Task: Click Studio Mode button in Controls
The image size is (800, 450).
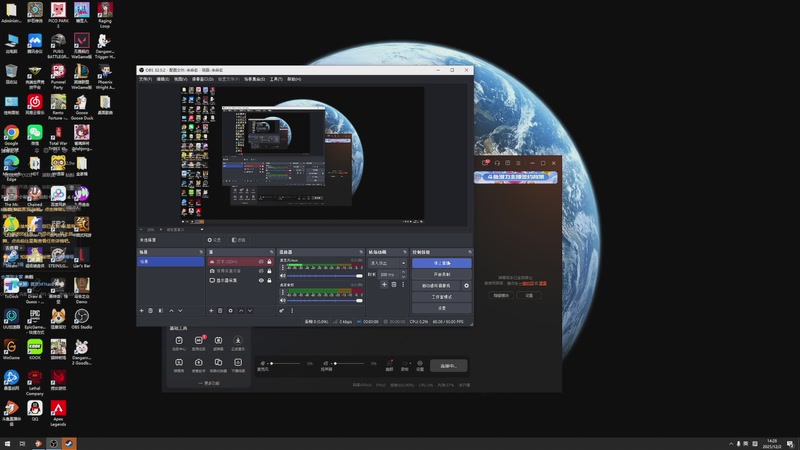Action: tap(441, 297)
